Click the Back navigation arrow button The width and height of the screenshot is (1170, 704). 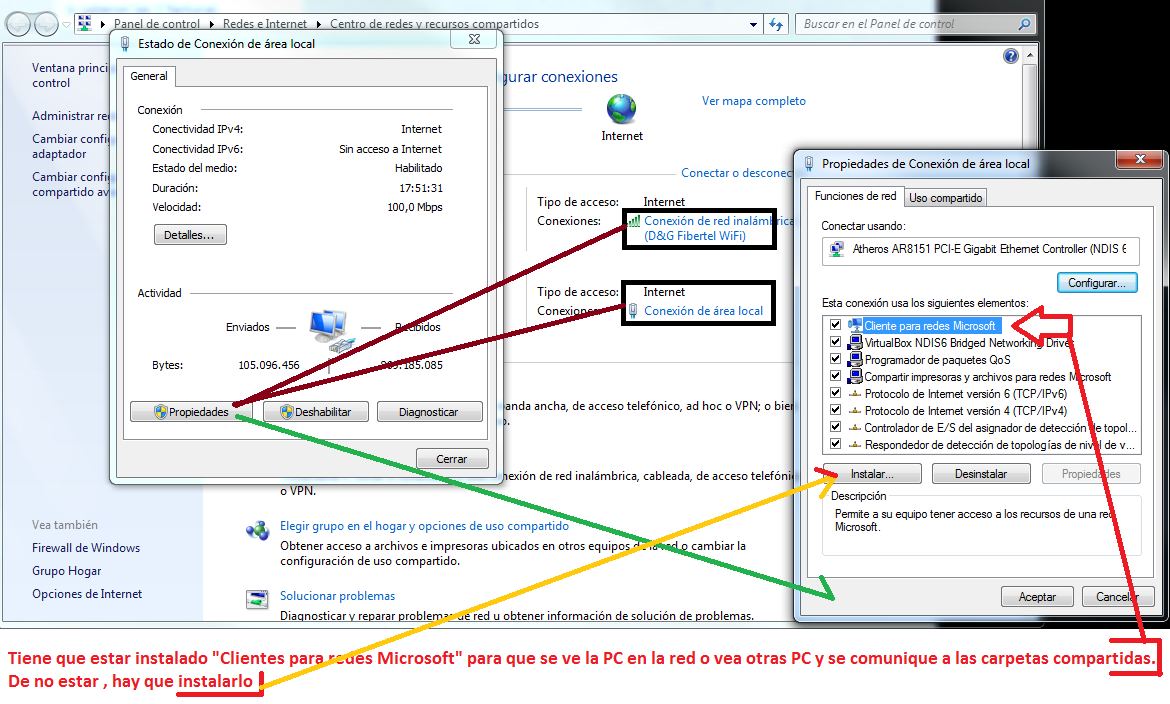18,23
